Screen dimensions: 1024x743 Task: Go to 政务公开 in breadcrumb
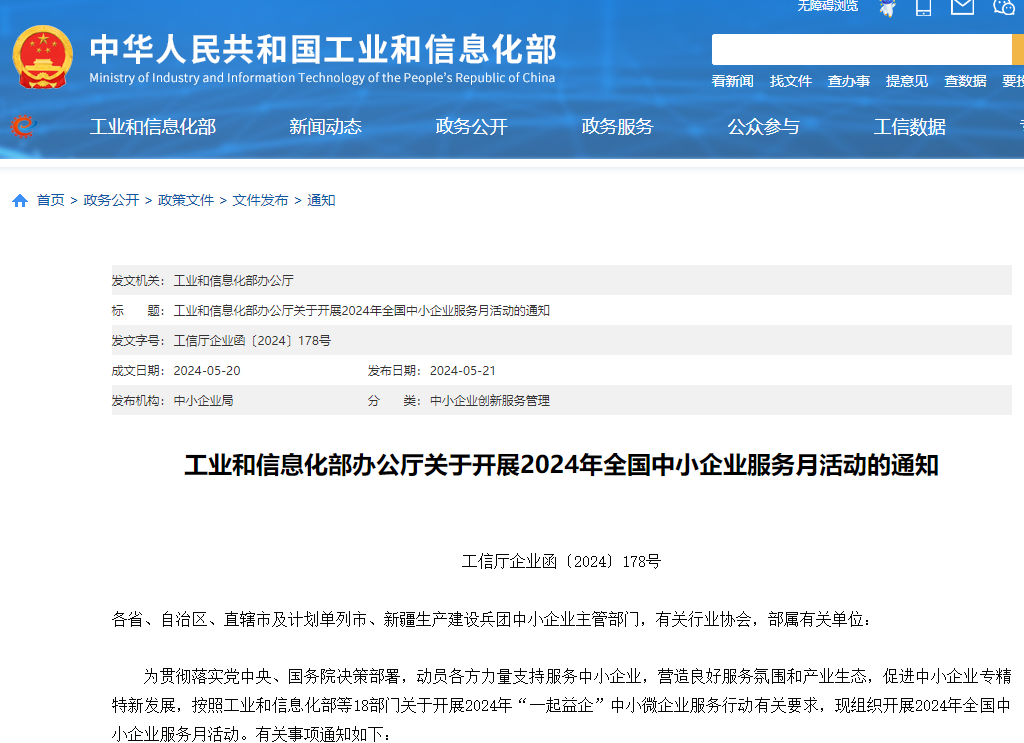point(111,200)
